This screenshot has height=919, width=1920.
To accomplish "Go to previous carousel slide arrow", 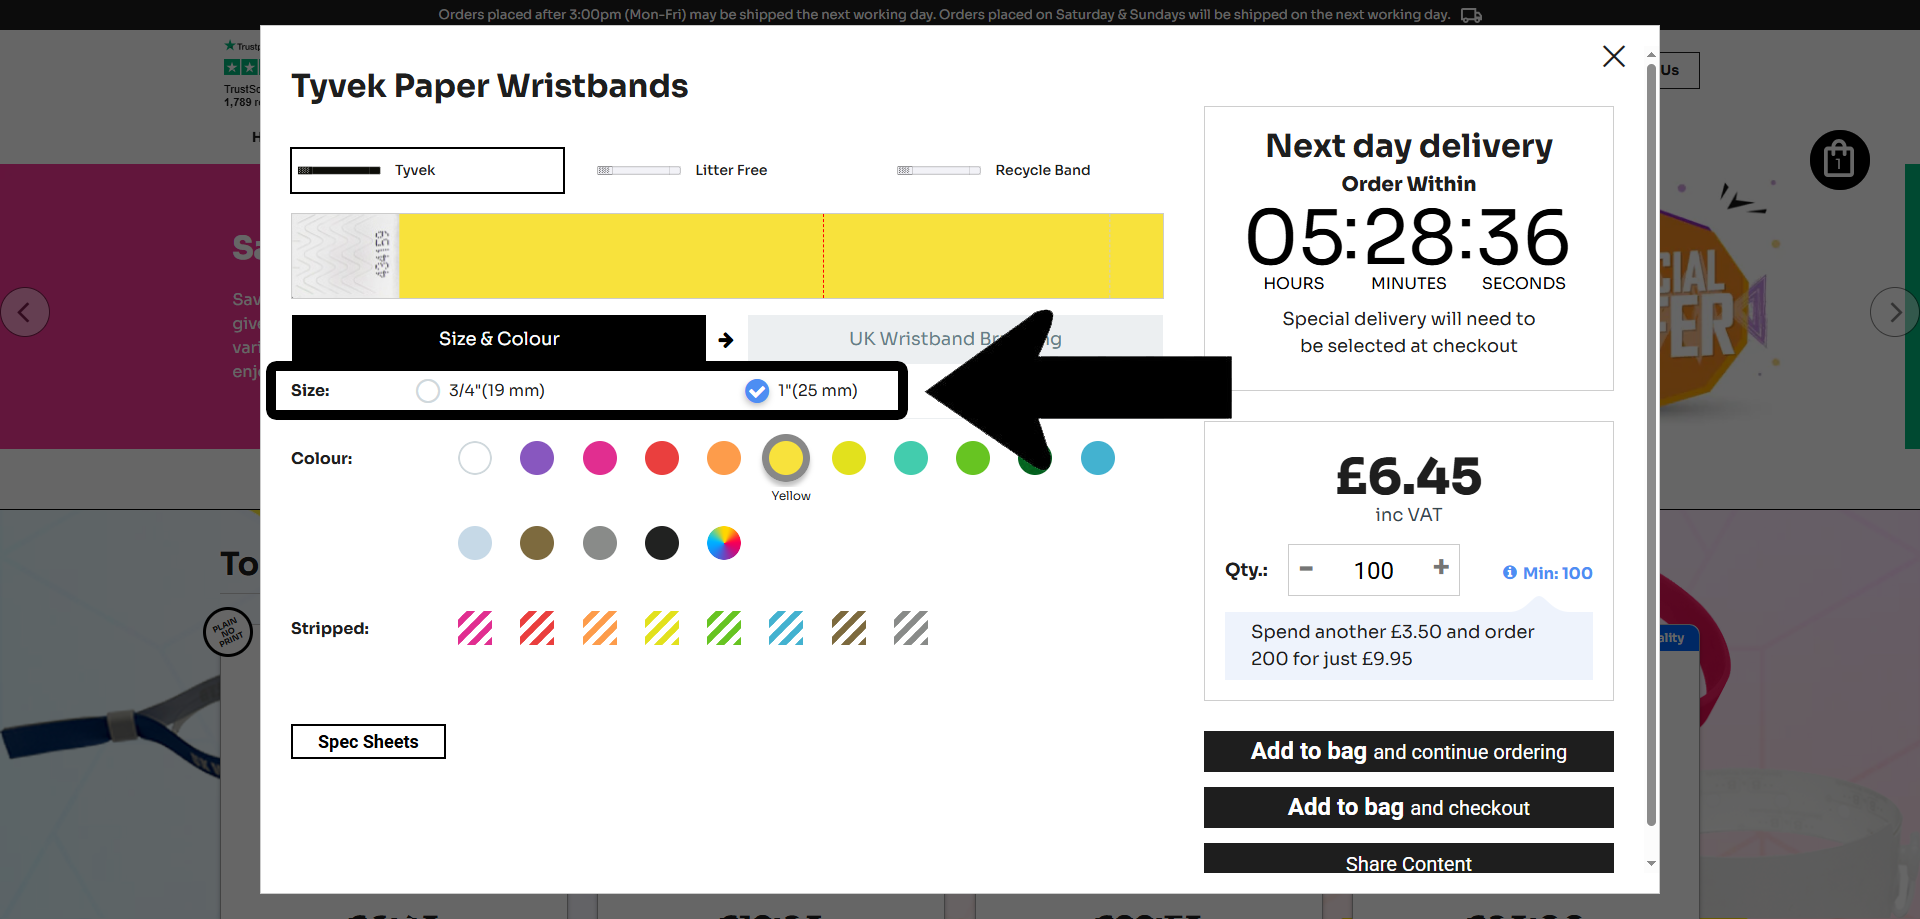I will (x=25, y=312).
